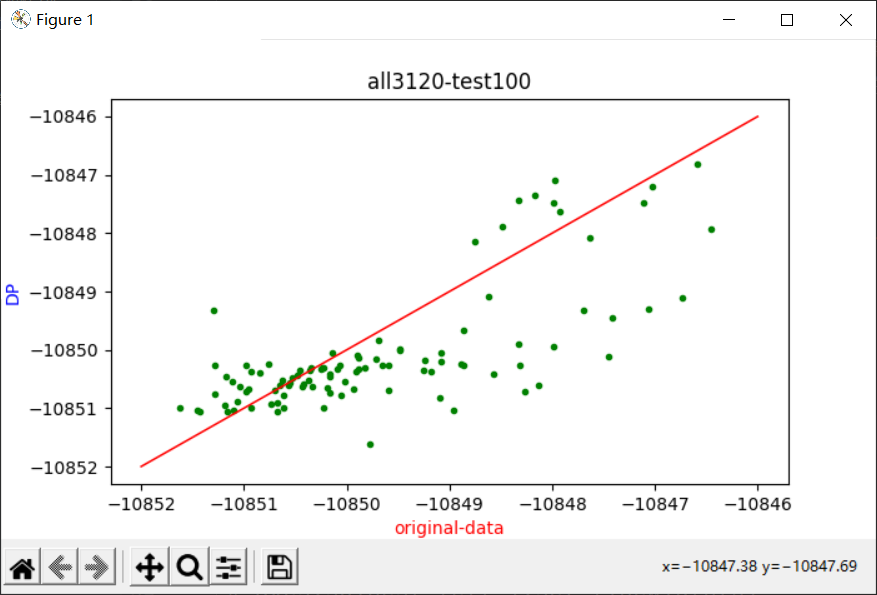
Task: Maximize the Figure 1 window
Action: 787,20
